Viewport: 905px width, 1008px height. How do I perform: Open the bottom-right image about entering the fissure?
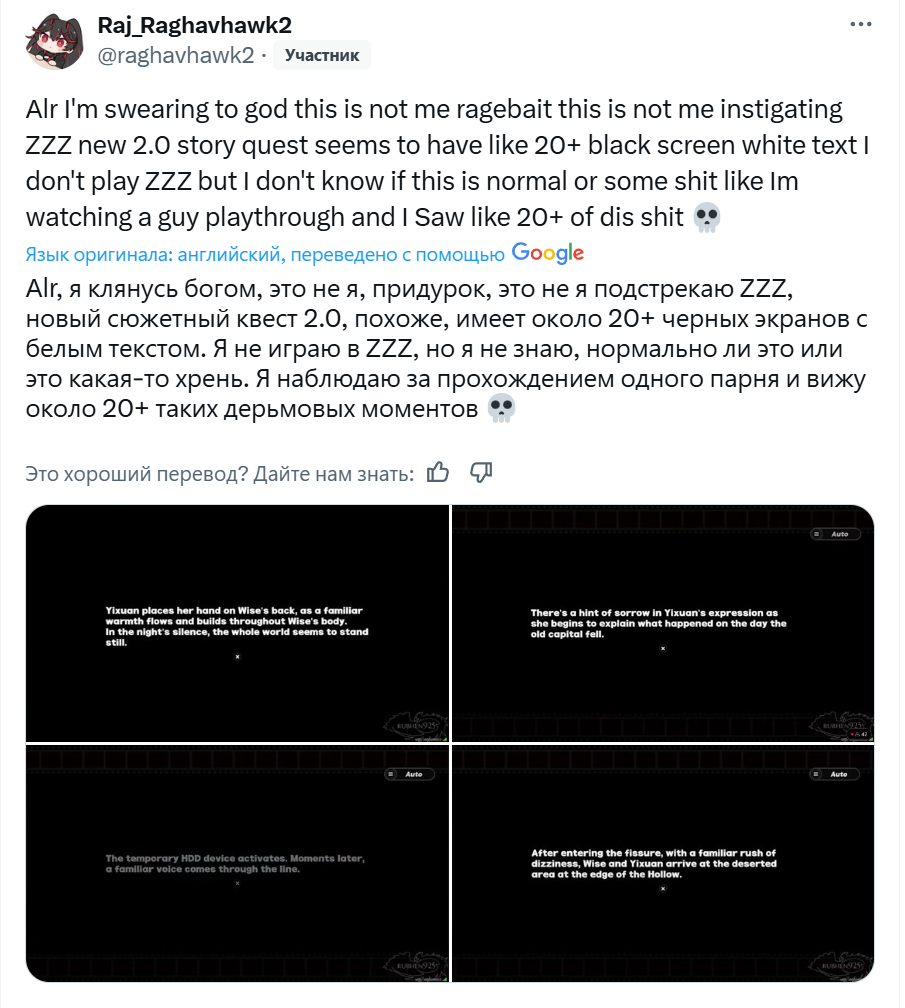pos(663,863)
